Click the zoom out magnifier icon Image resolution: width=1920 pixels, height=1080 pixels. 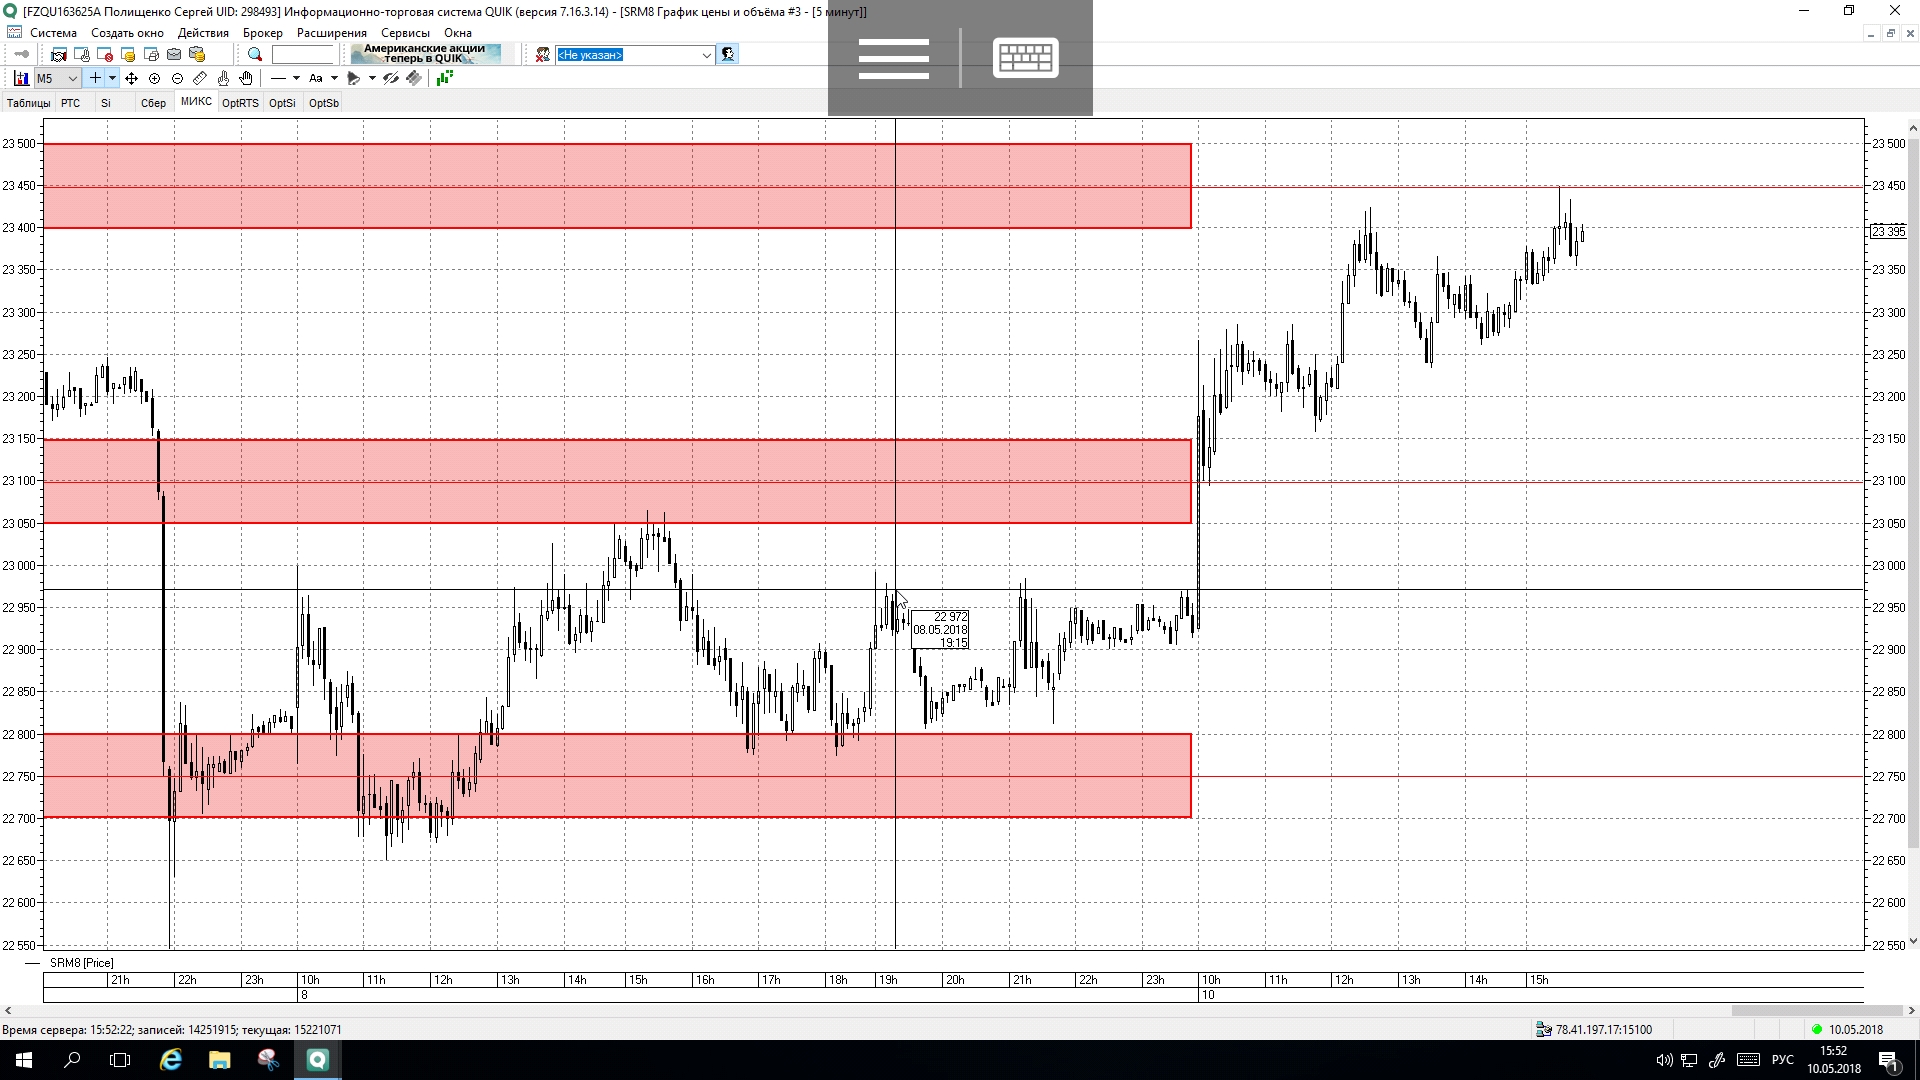tap(177, 78)
